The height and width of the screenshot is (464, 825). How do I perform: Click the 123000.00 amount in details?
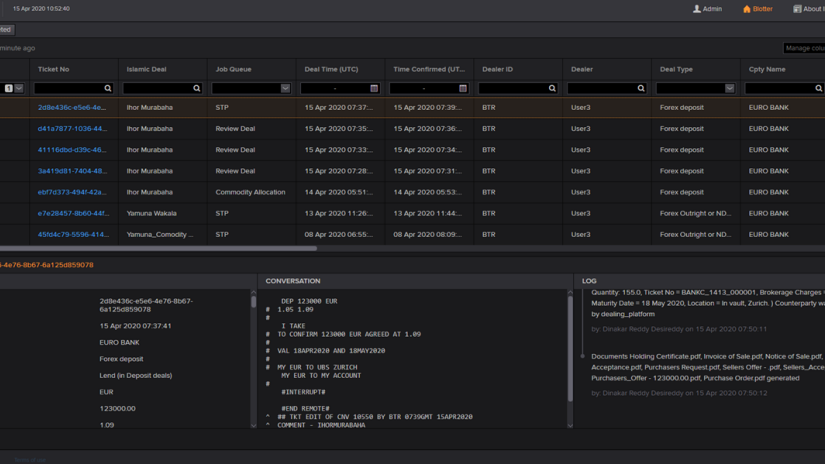pyautogui.click(x=117, y=408)
